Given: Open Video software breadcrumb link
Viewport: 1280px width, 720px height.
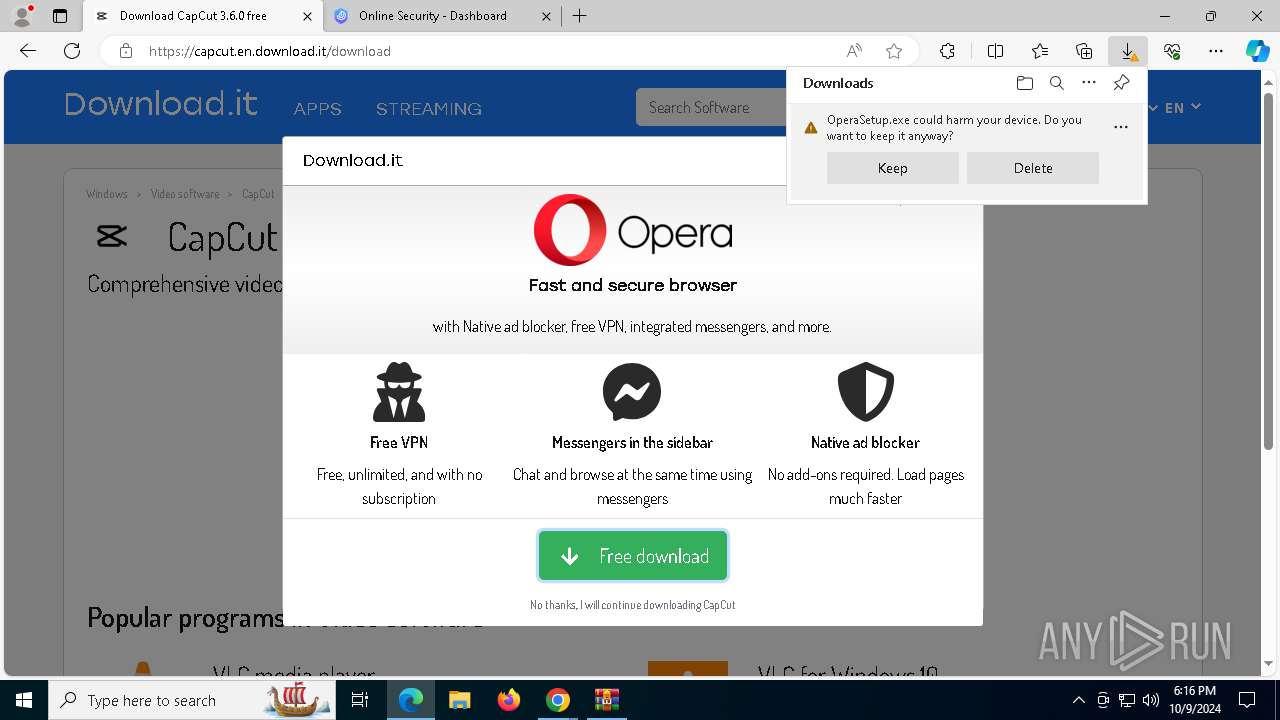Looking at the screenshot, I should pos(185,194).
